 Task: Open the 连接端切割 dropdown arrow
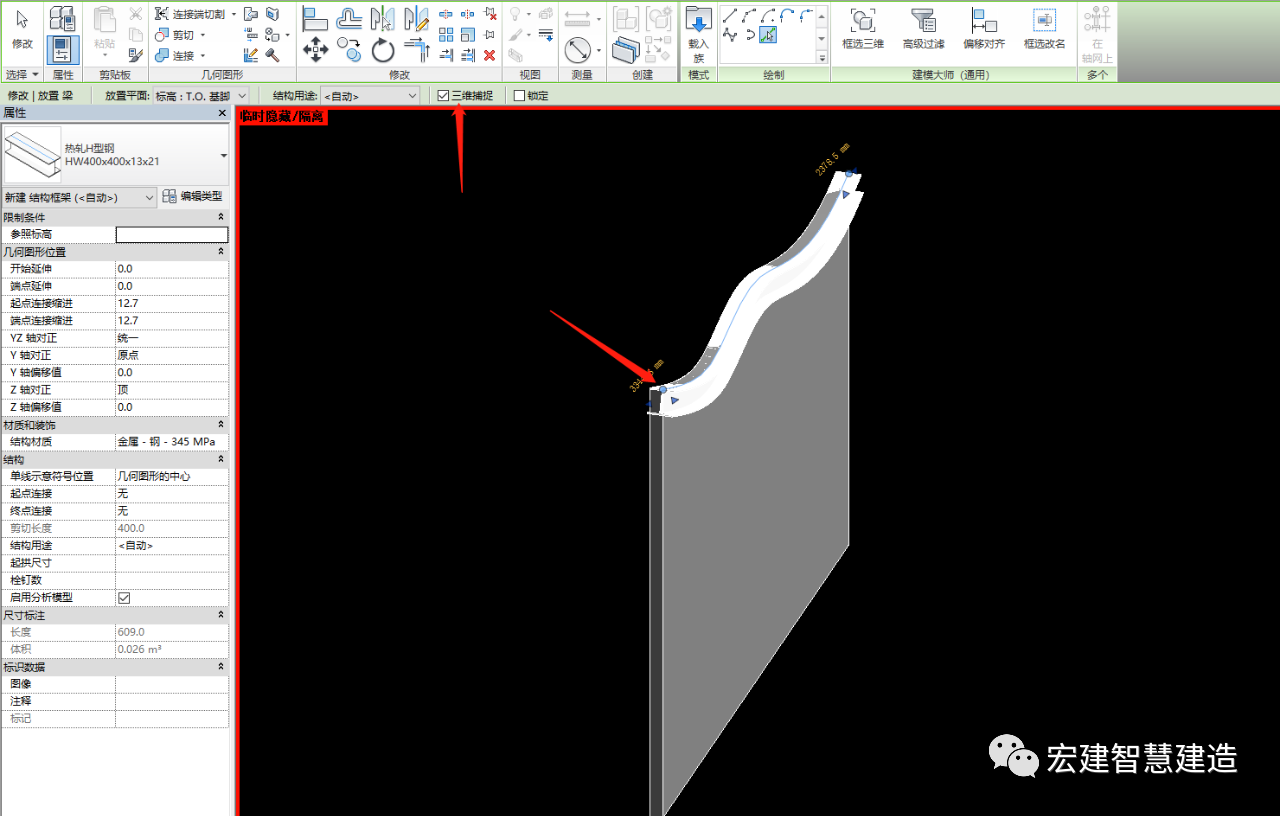(x=233, y=14)
